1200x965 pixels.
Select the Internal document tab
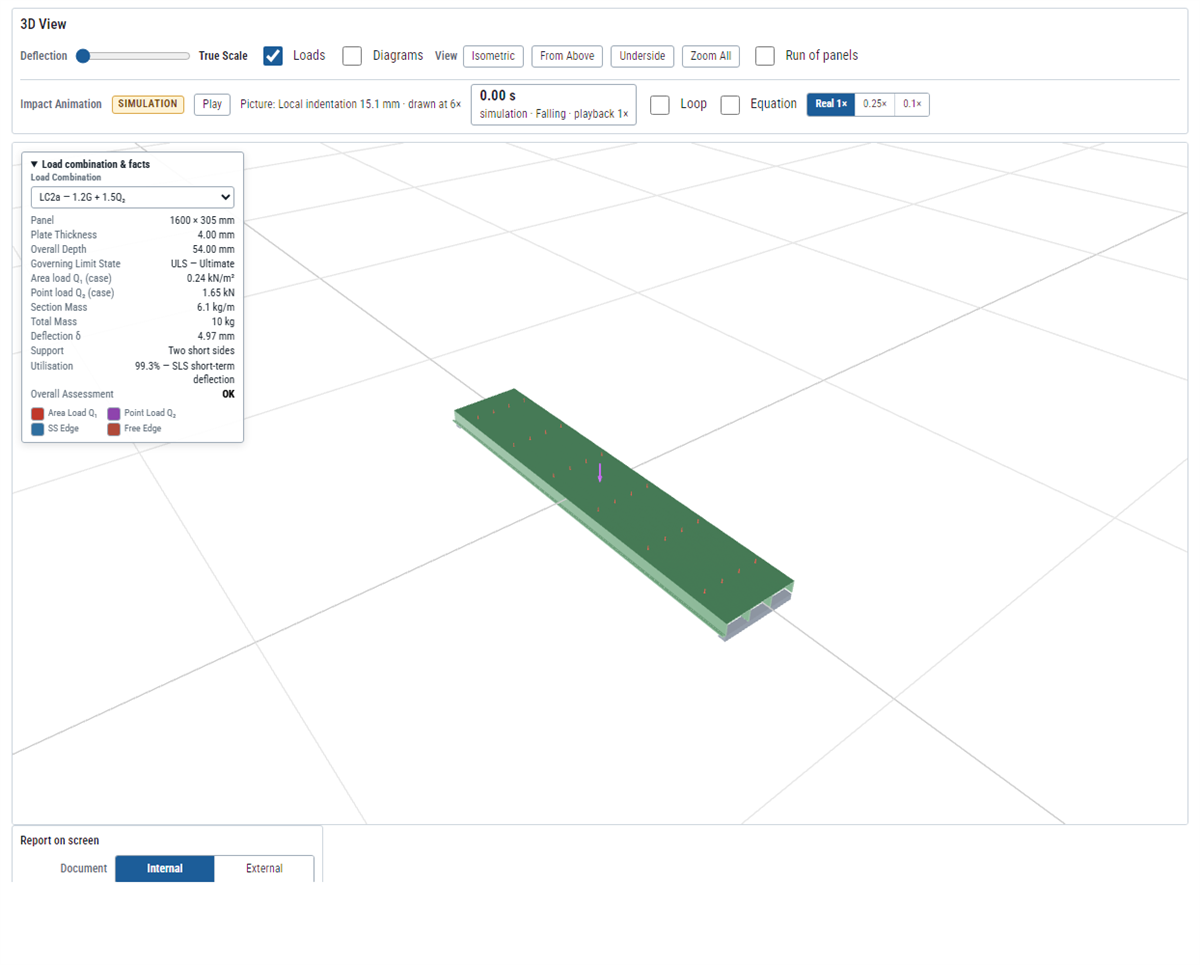pyautogui.click(x=165, y=869)
